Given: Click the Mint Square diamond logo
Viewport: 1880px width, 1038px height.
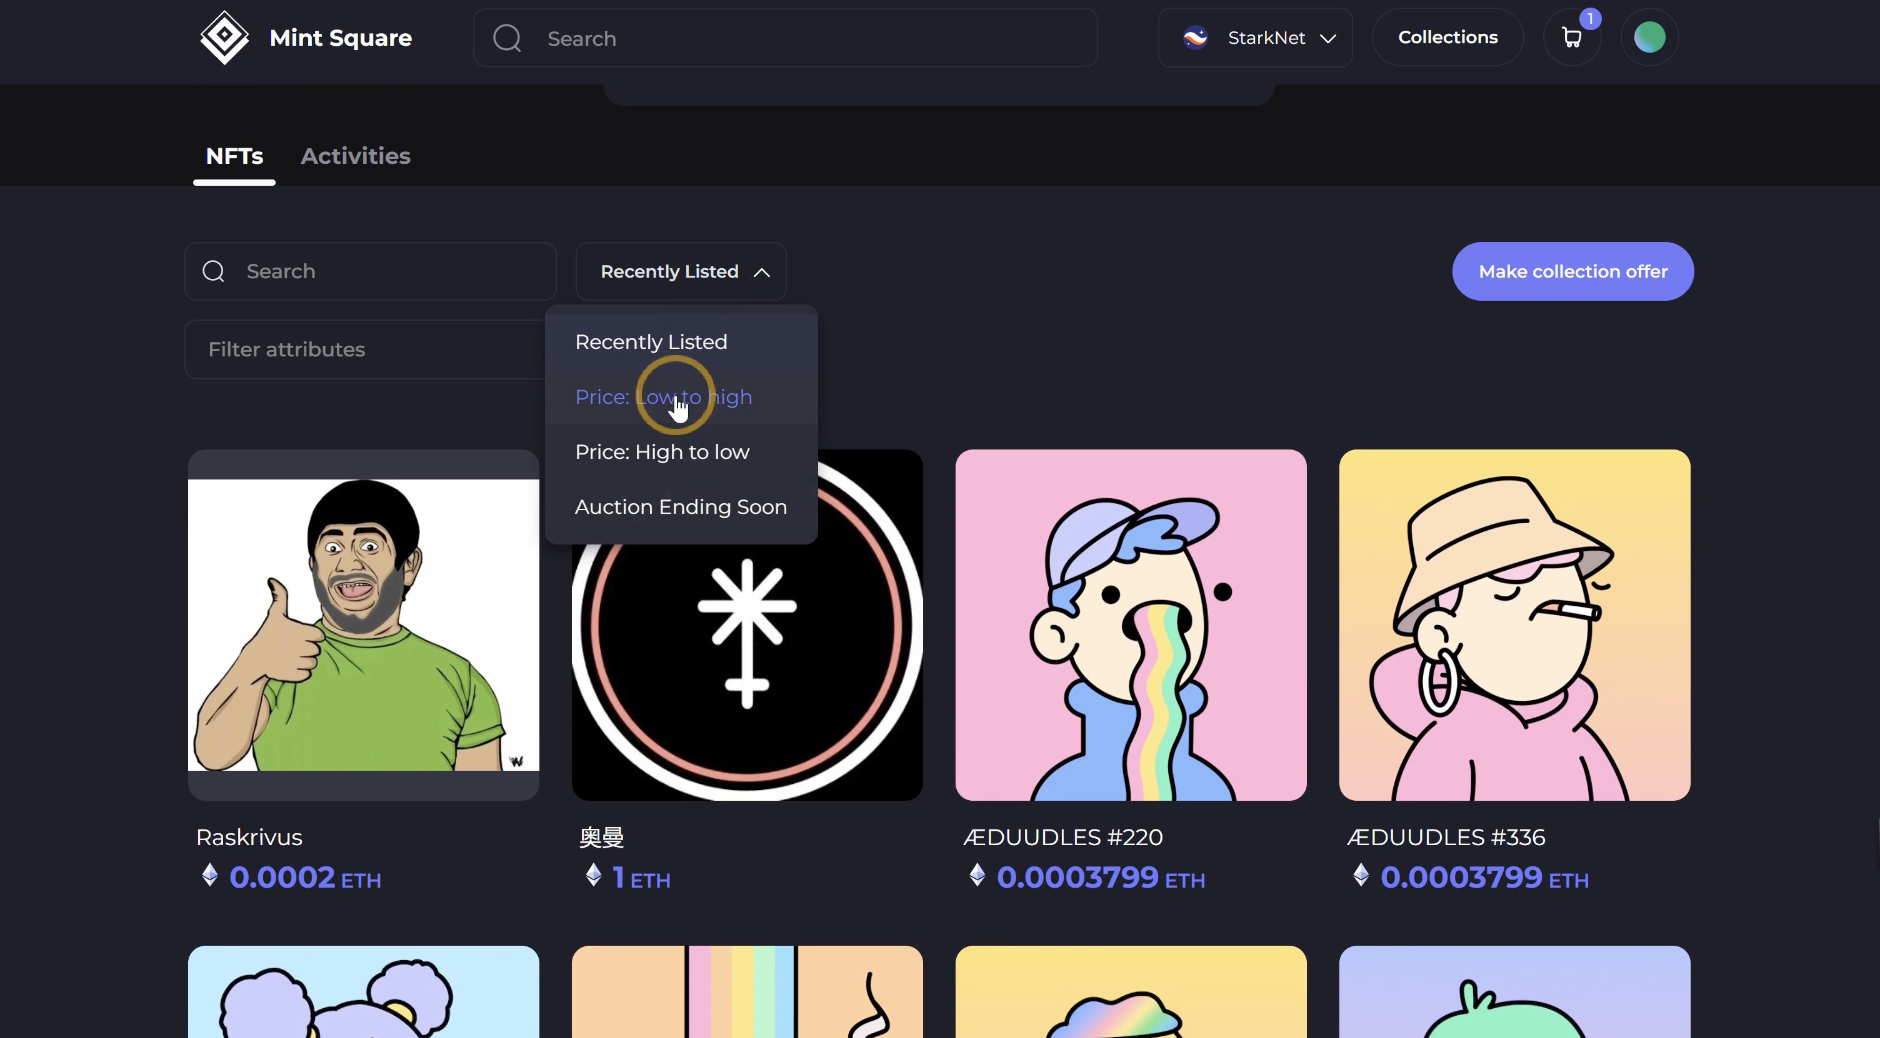Looking at the screenshot, I should point(224,38).
